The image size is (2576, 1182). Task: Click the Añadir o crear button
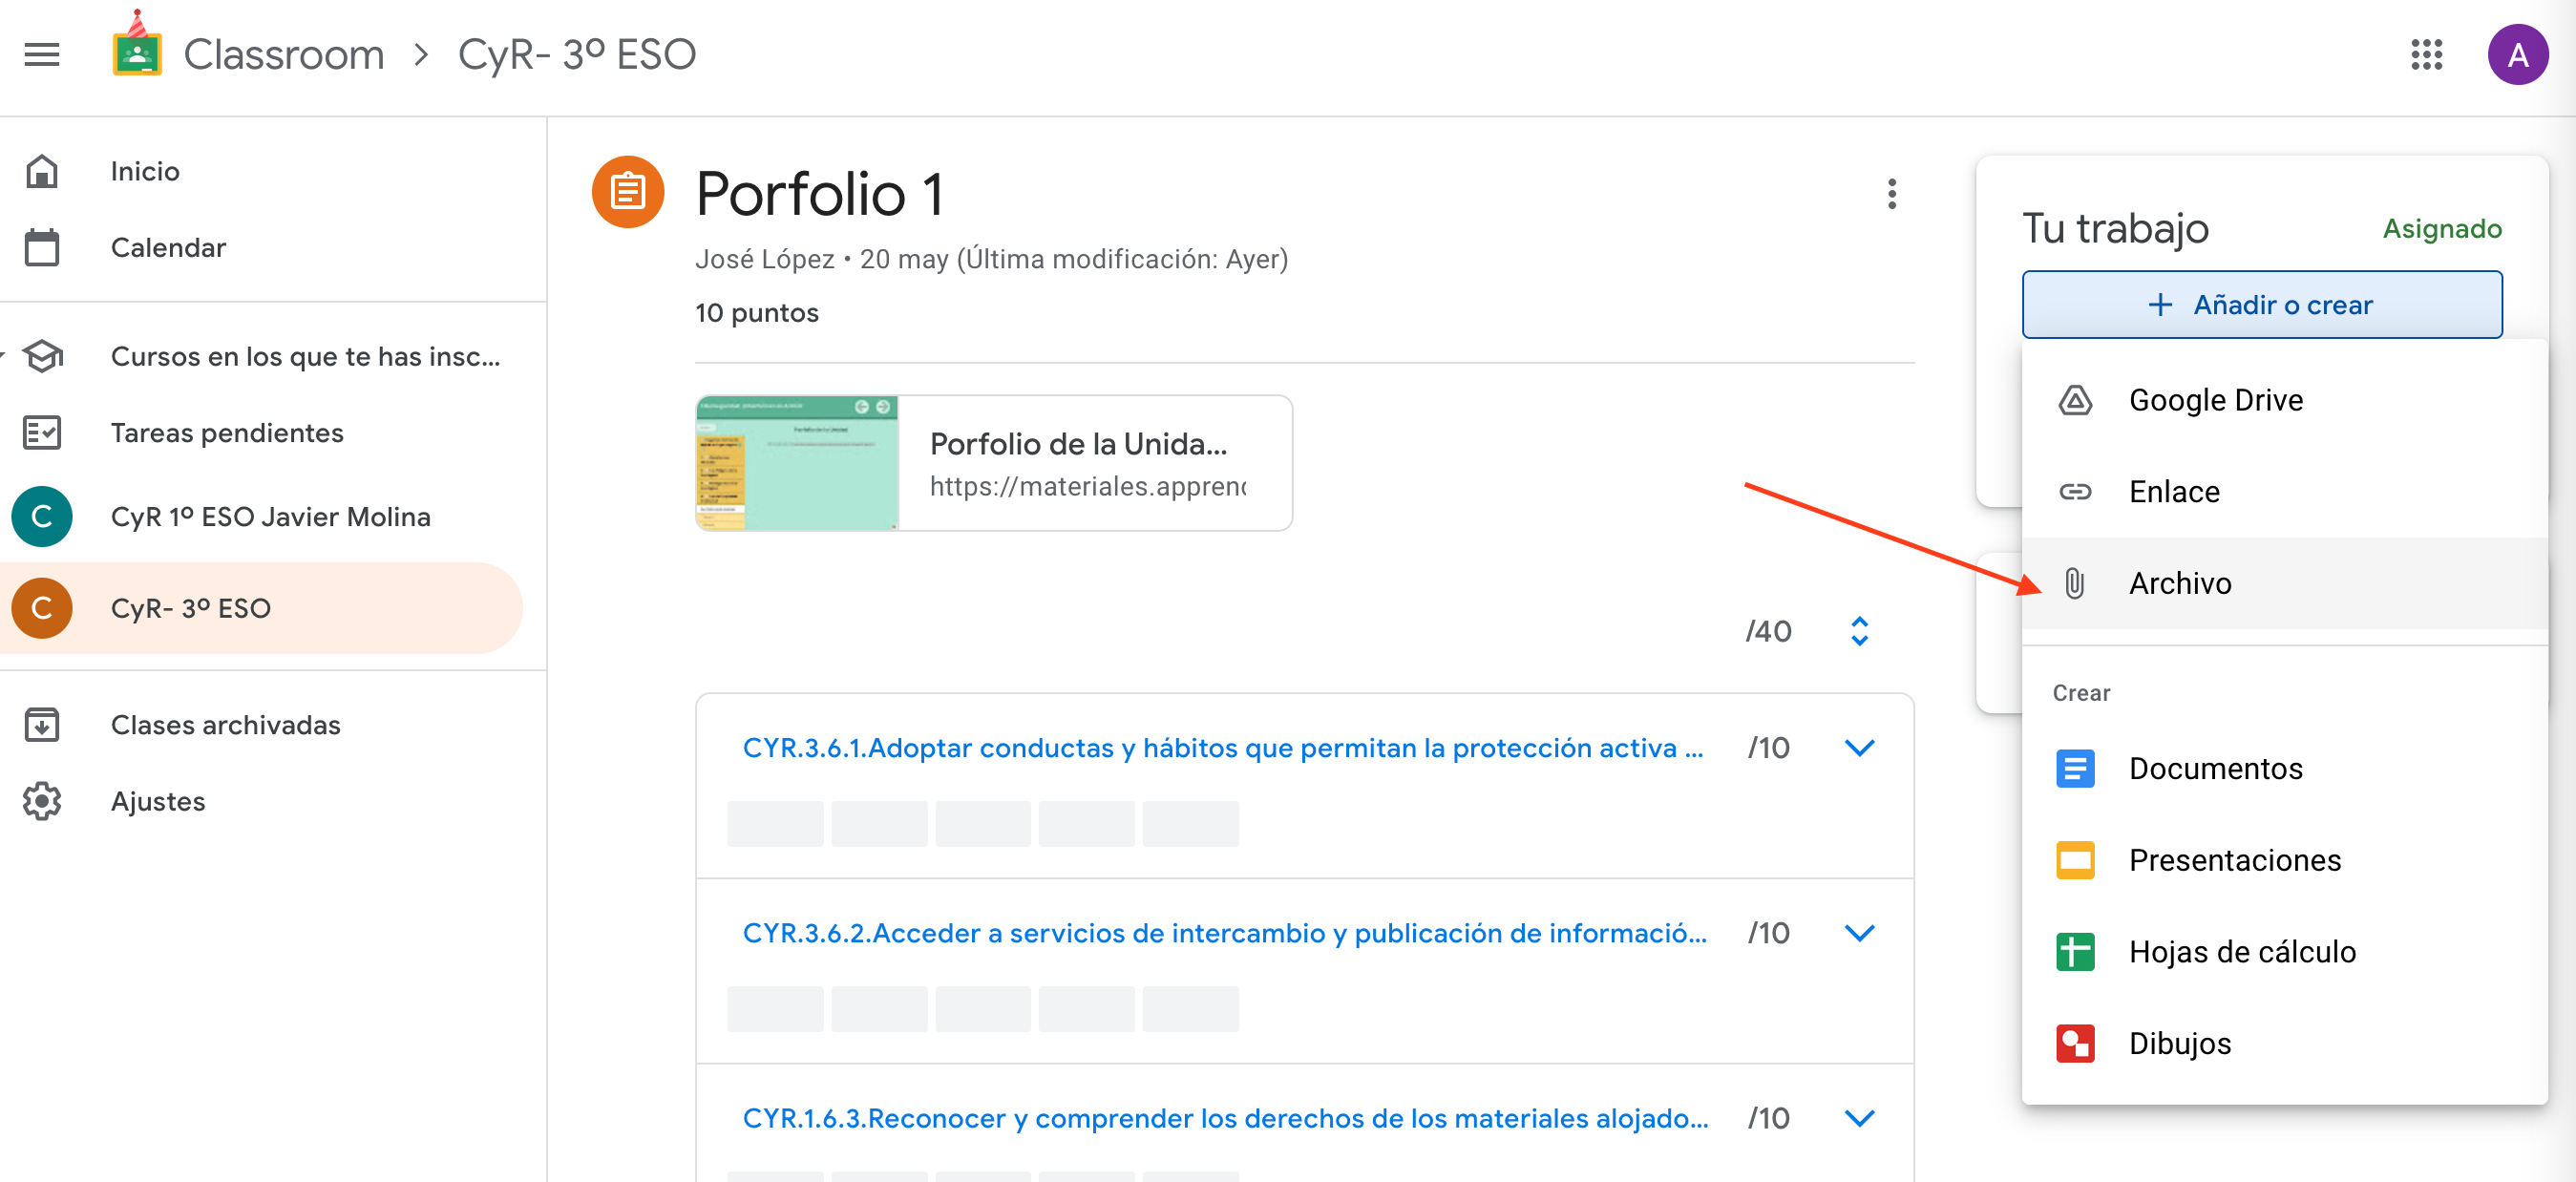pyautogui.click(x=2261, y=304)
